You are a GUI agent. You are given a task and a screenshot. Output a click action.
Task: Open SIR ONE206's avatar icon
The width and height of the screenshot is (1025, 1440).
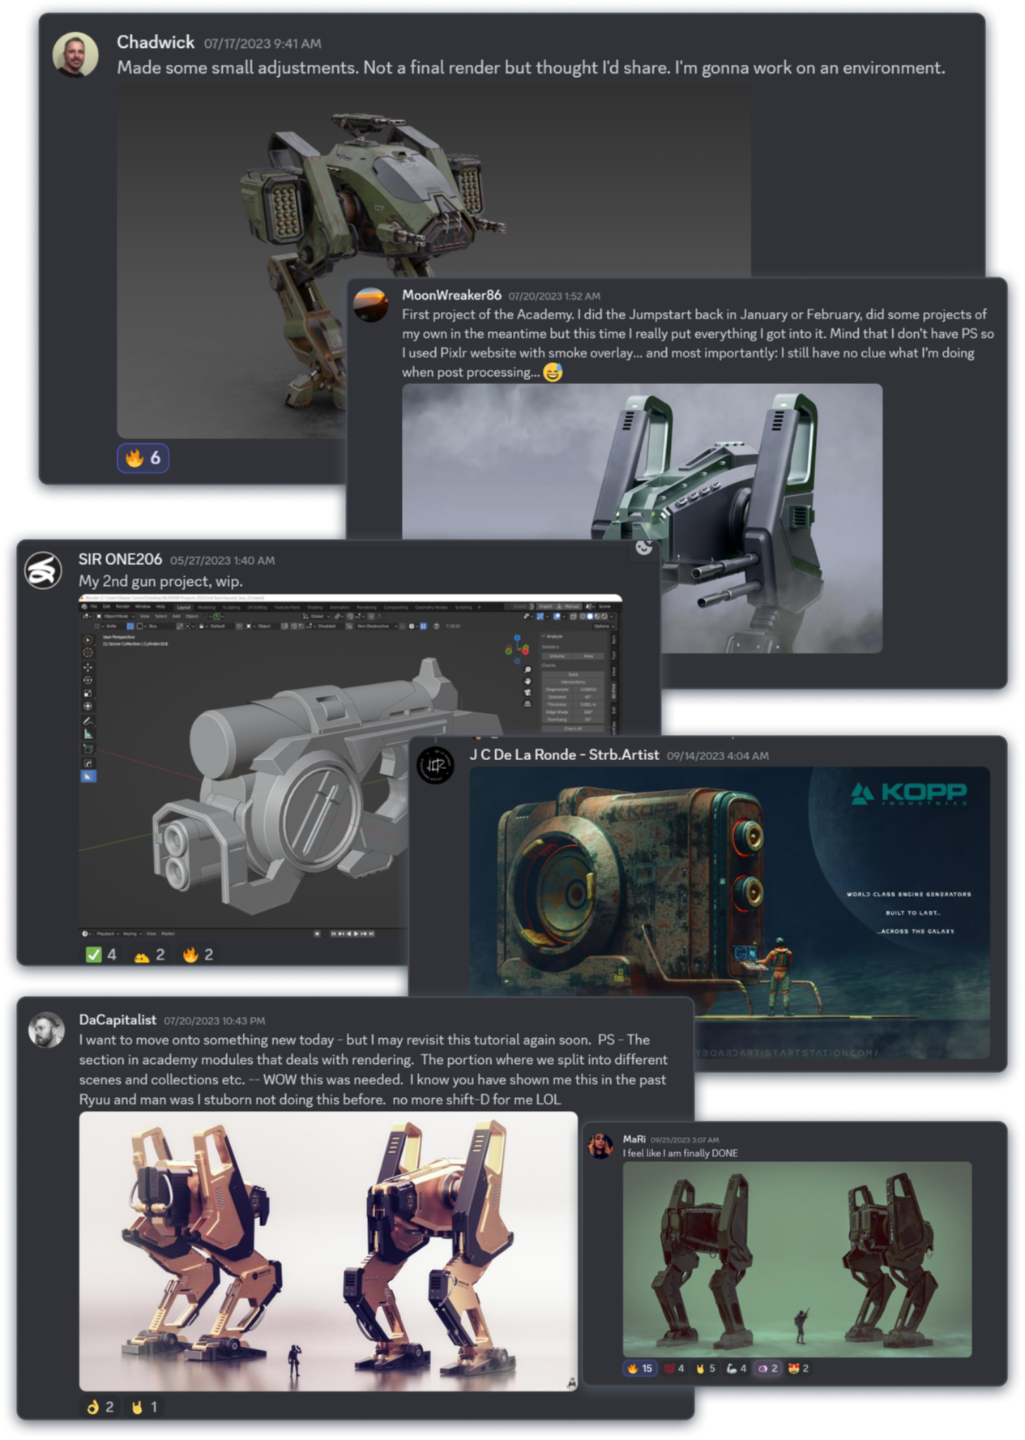click(43, 570)
